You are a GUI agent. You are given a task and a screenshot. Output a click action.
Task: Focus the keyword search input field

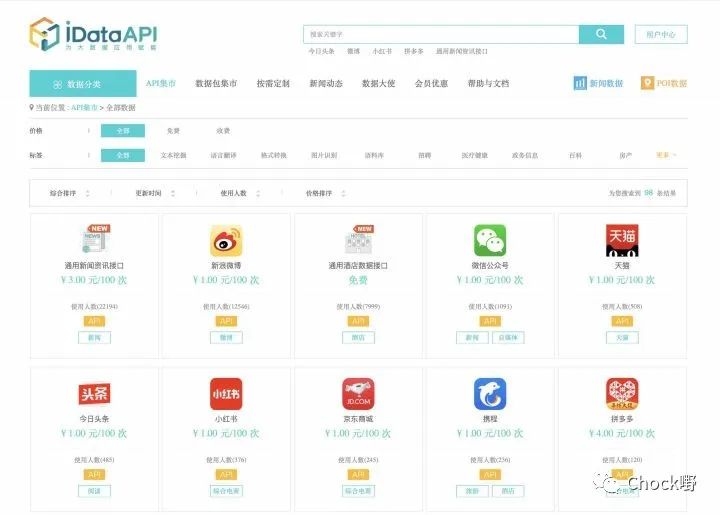point(441,34)
